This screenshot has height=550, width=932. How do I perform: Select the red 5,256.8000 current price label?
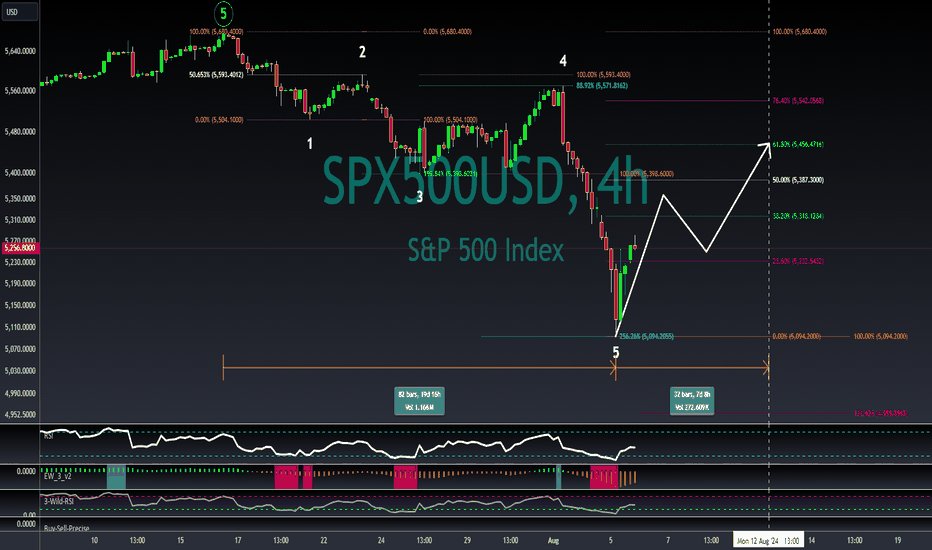[20, 248]
